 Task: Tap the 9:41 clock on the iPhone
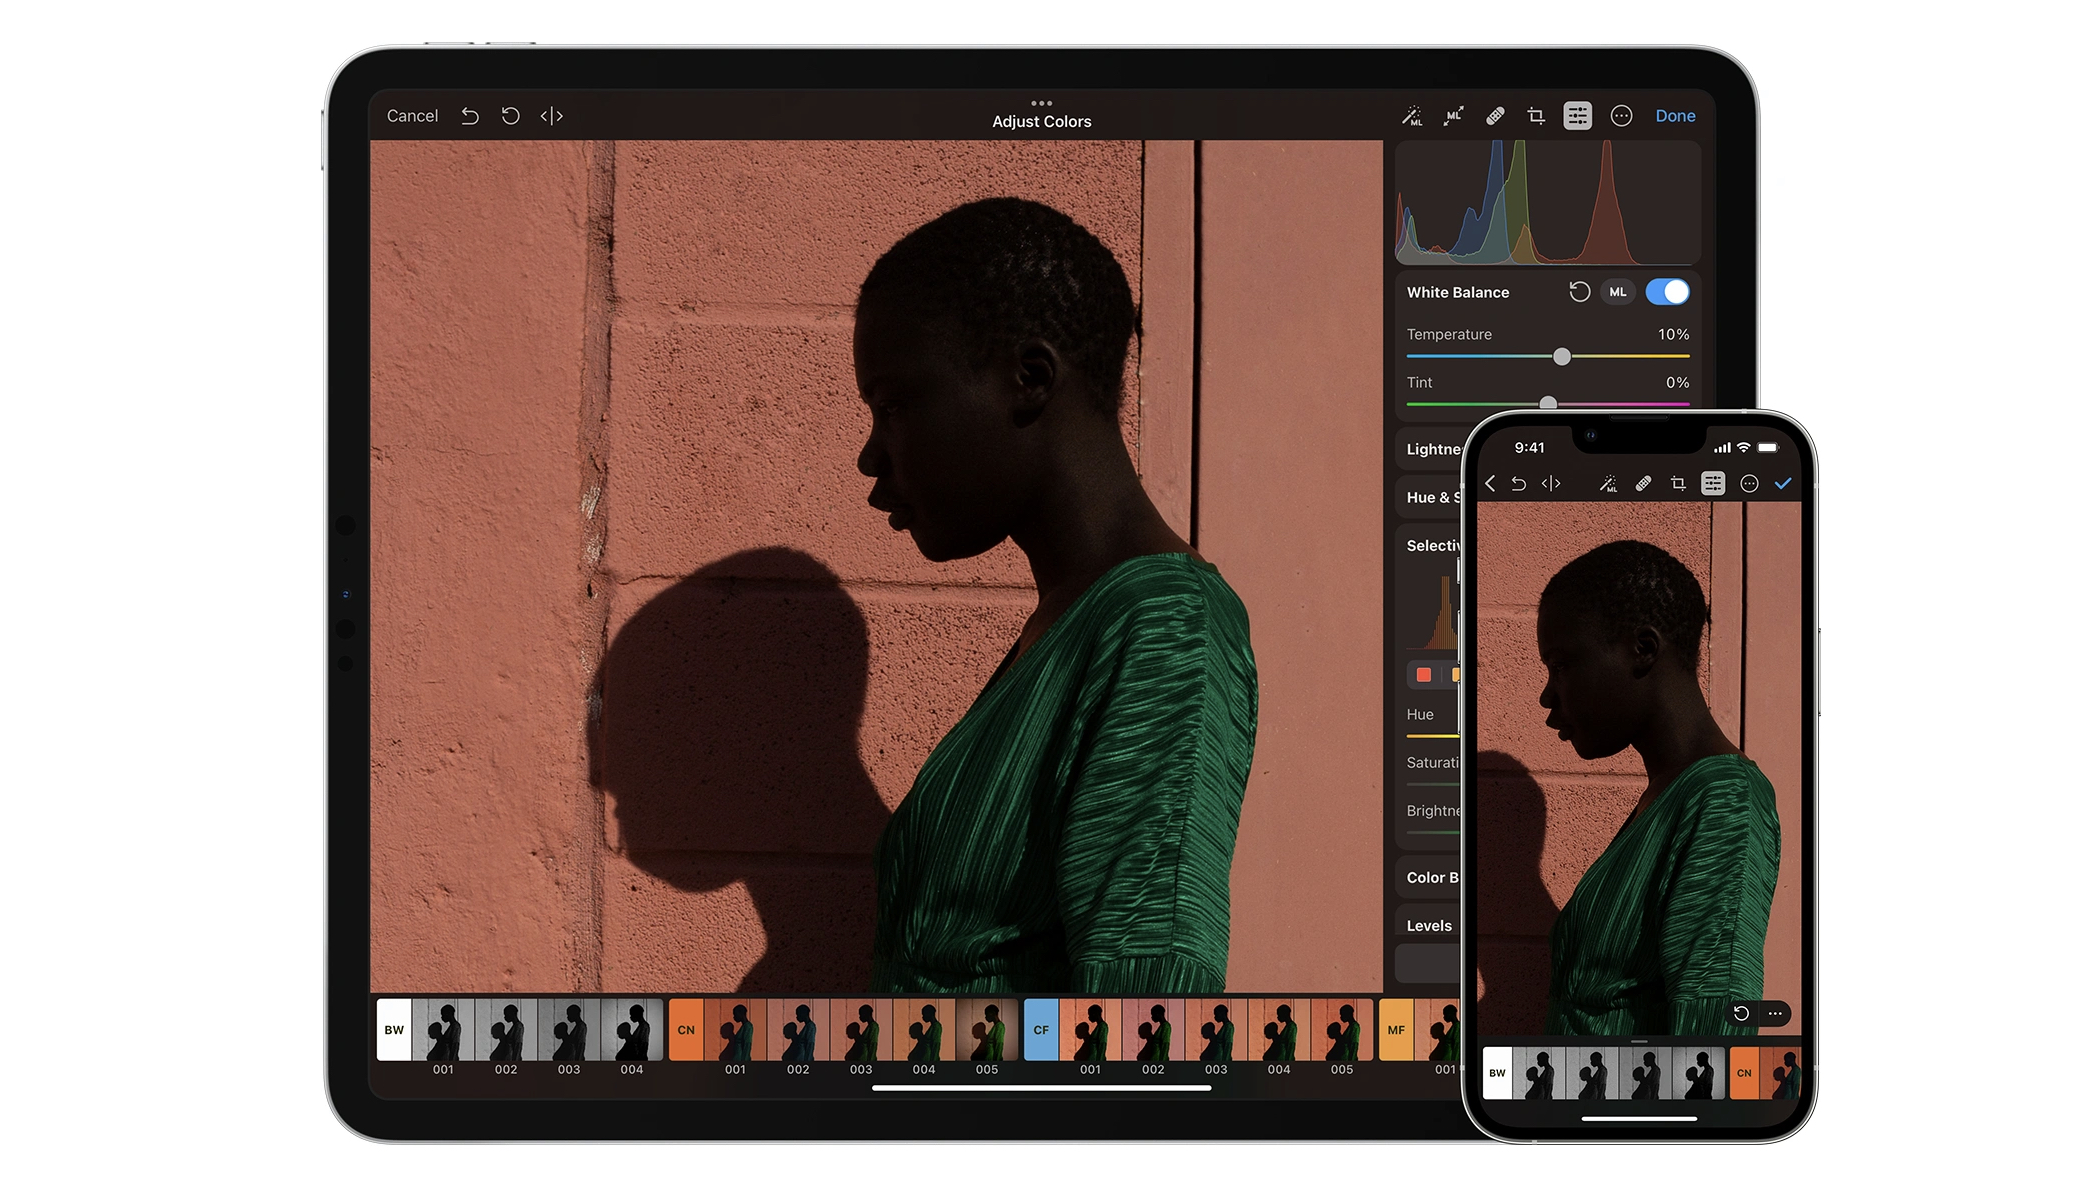(x=1529, y=448)
